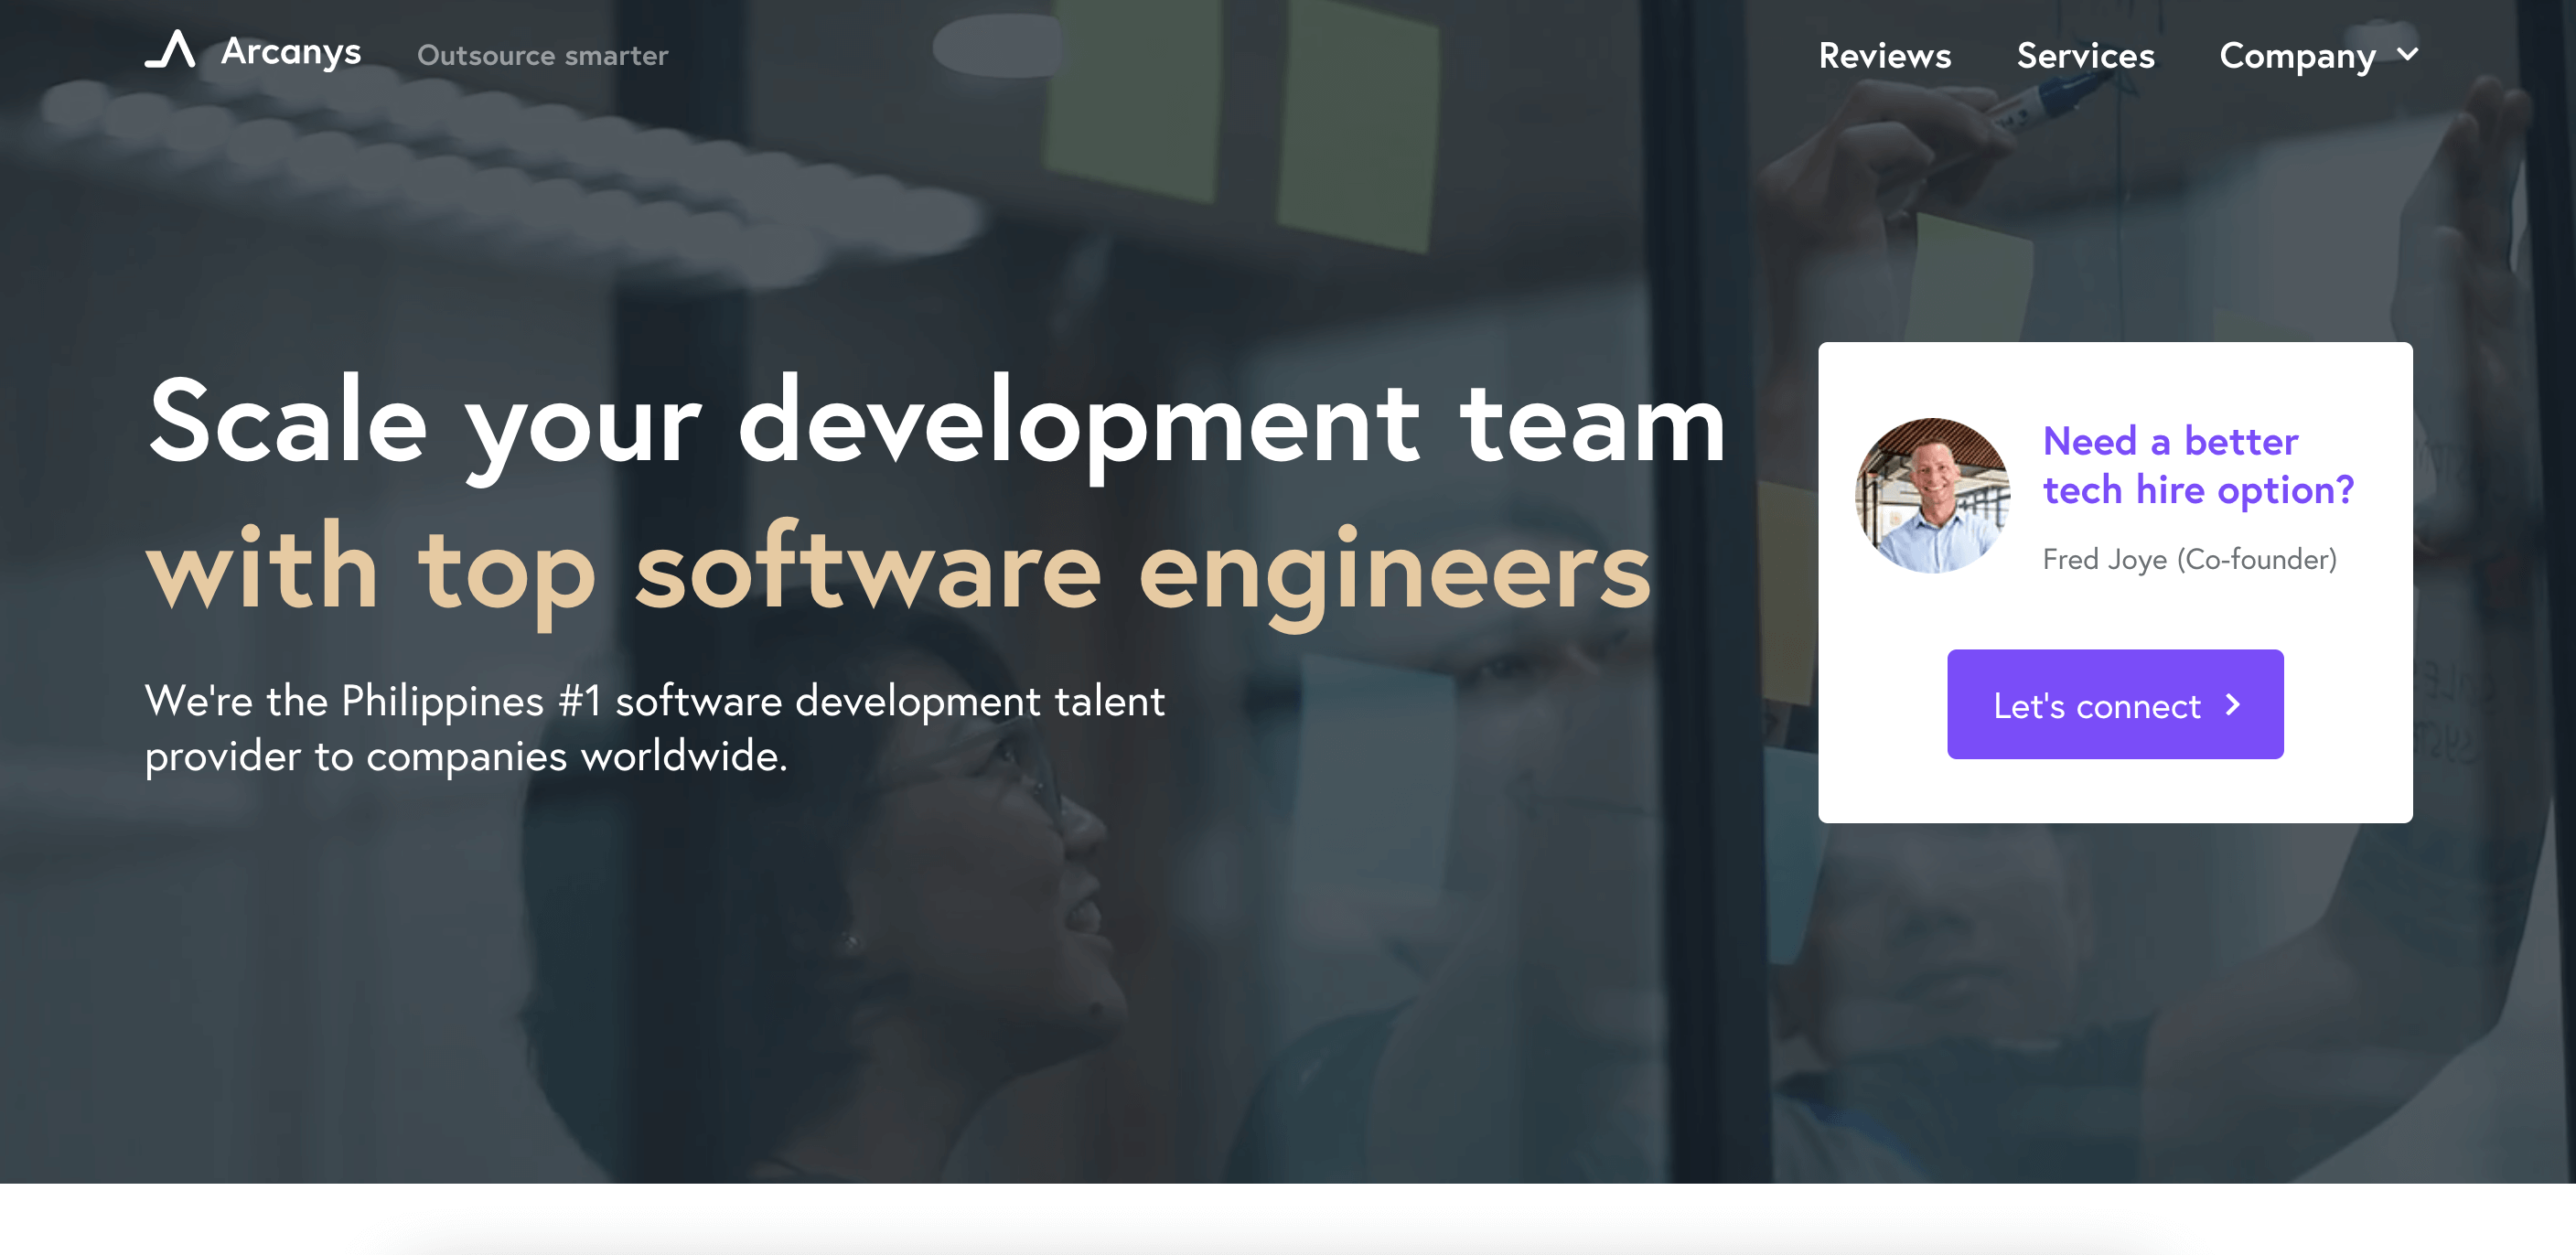Click Fred Joye's round profile photo
Viewport: 2576px width, 1255px height.
tap(1932, 496)
